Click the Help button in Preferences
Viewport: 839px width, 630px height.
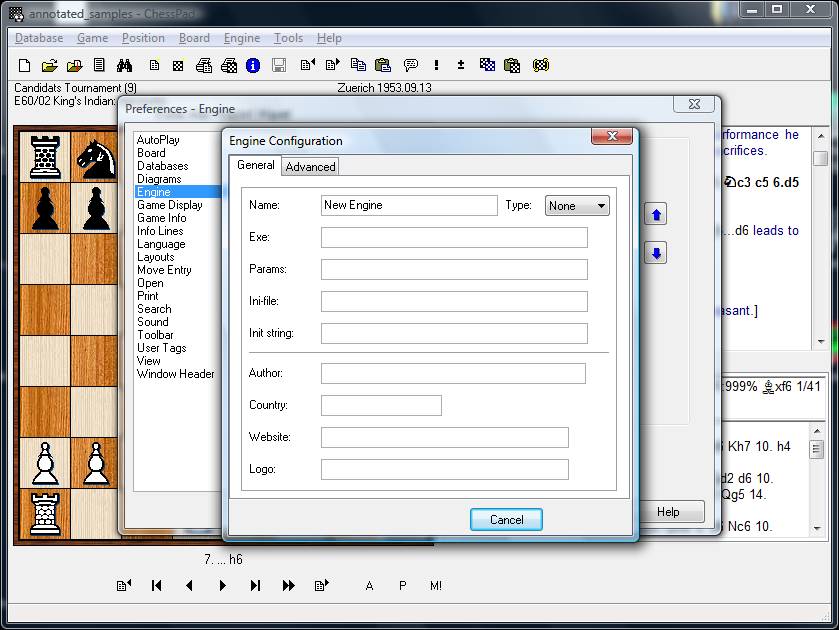[668, 512]
